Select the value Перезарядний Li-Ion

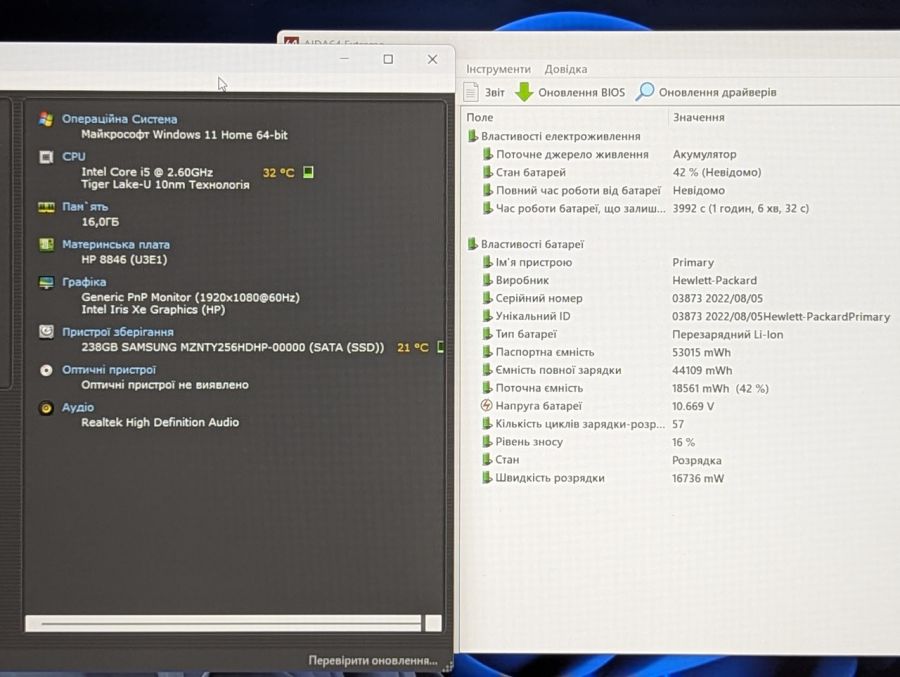[727, 334]
